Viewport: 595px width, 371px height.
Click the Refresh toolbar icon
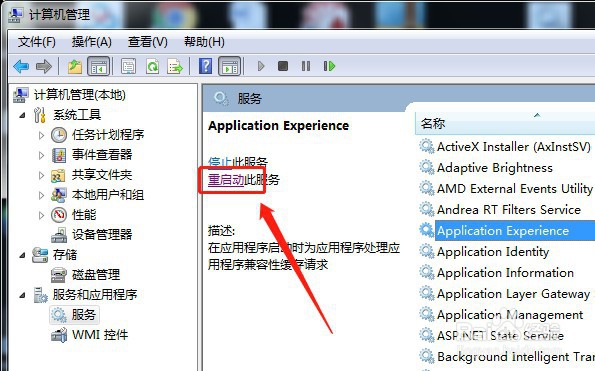coord(153,66)
